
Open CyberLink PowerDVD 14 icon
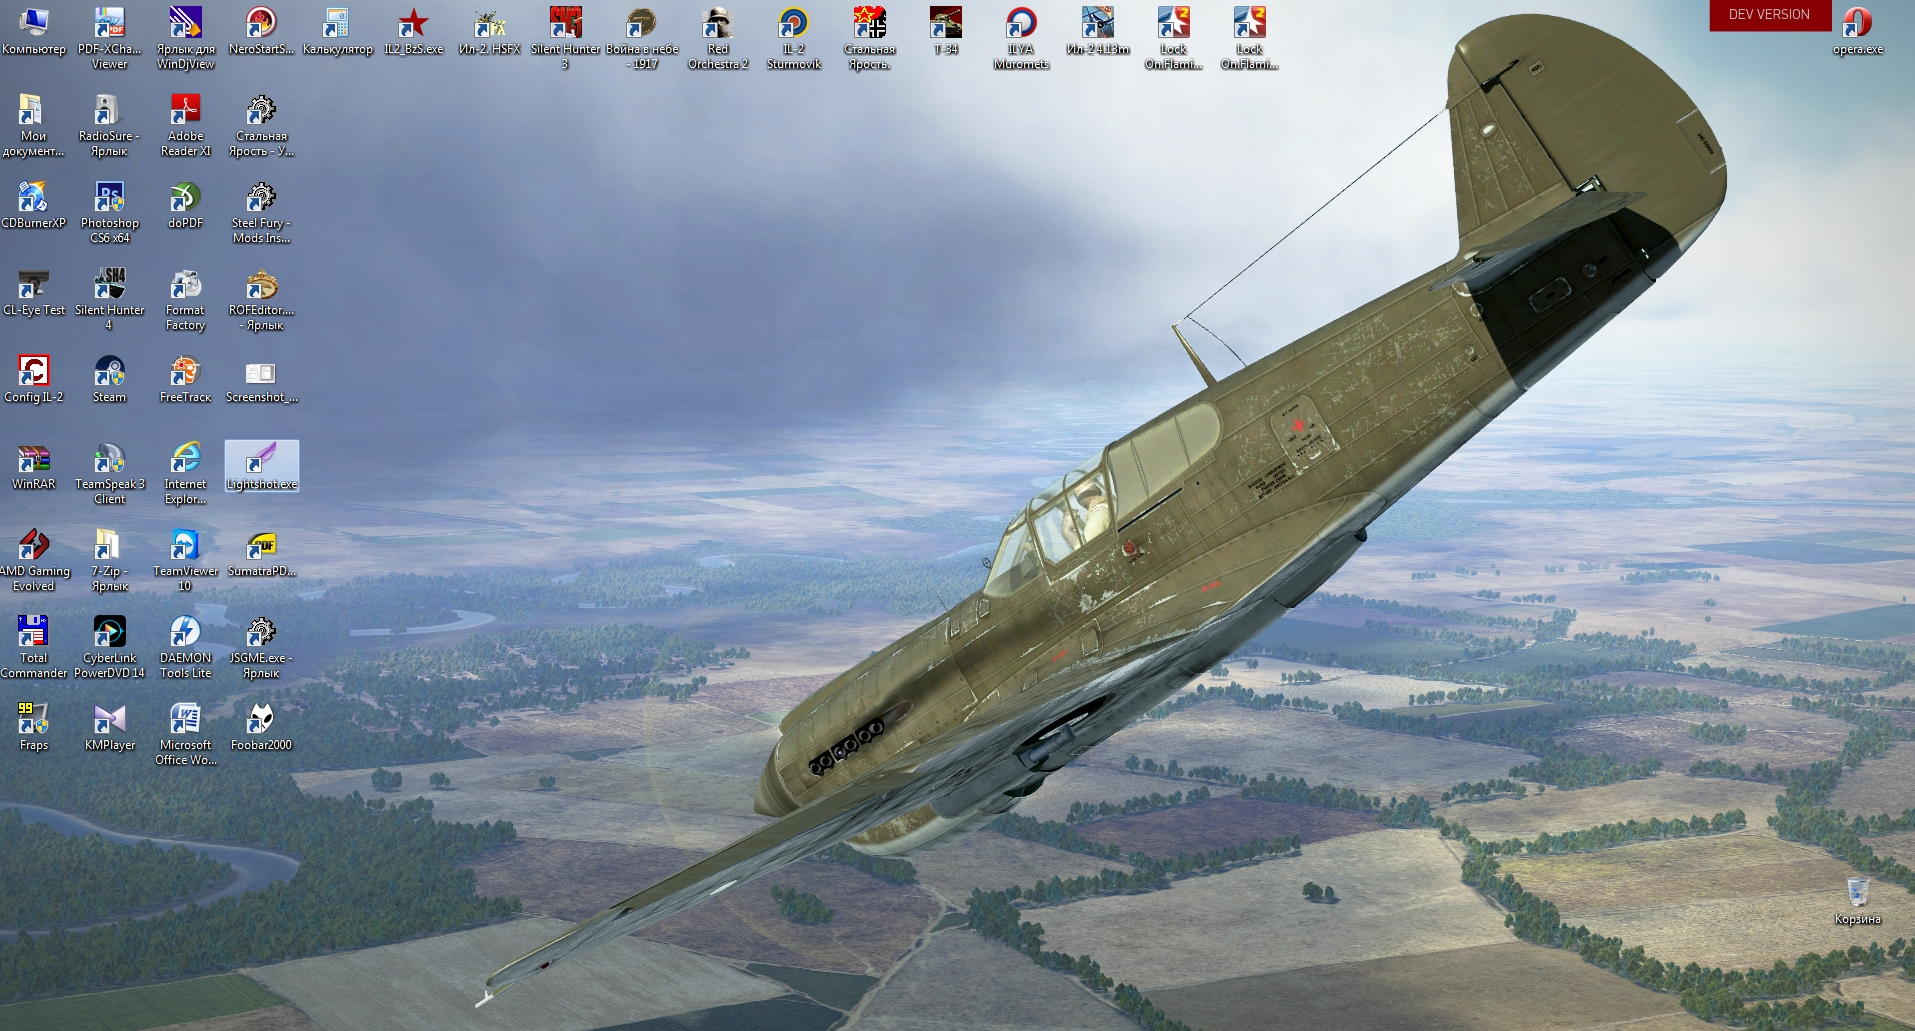click(109, 646)
